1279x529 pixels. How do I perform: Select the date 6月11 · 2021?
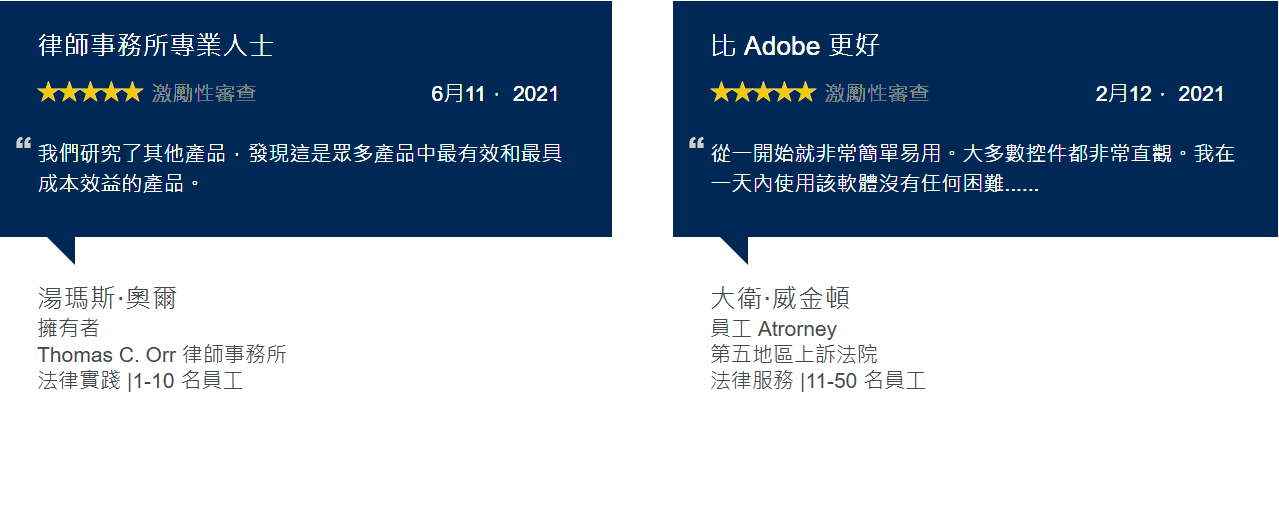point(495,94)
